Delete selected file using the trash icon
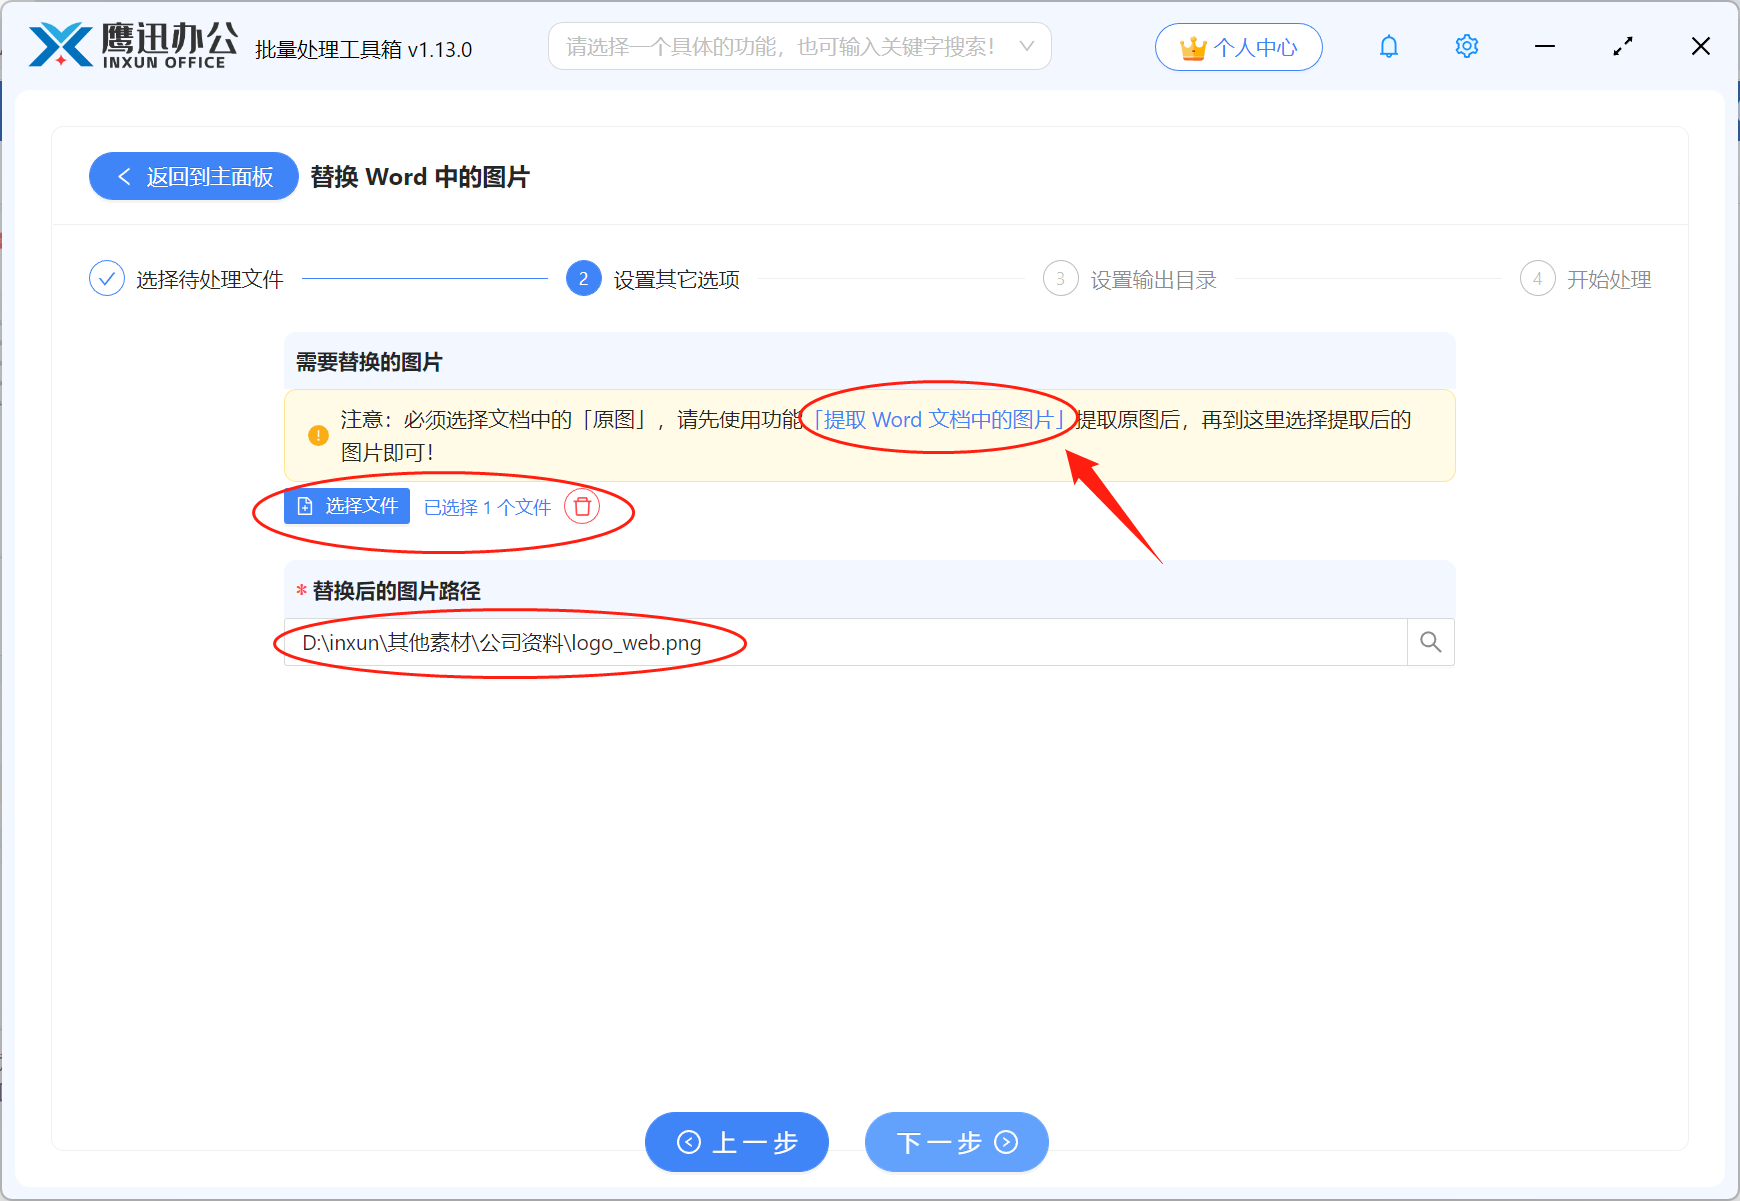The width and height of the screenshot is (1740, 1201). click(583, 507)
